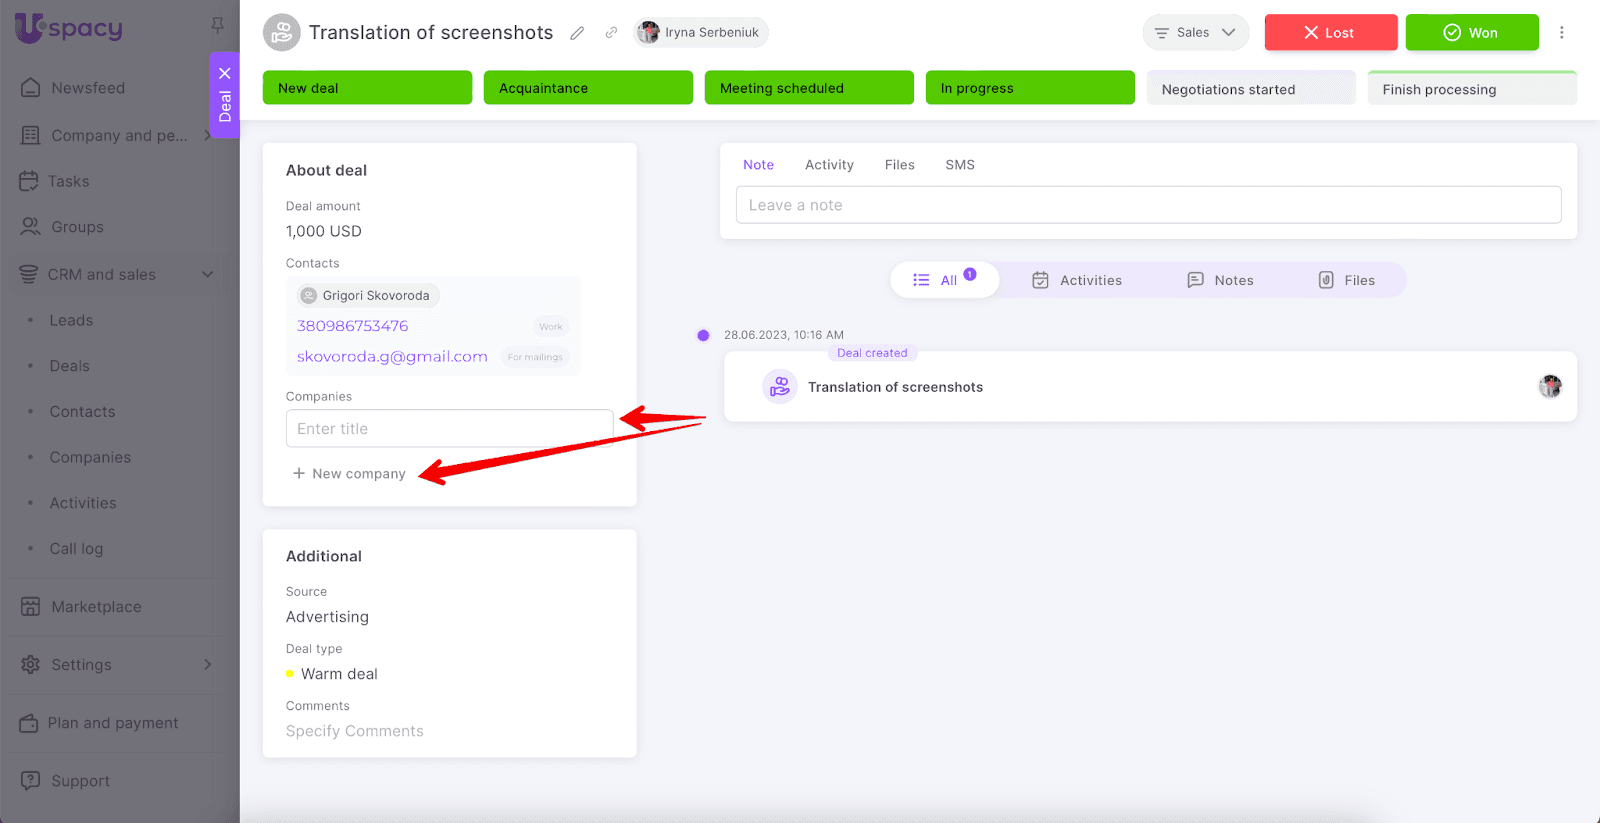The height and width of the screenshot is (823, 1600).
Task: Go to Support in the sidebar
Action: pos(80,781)
